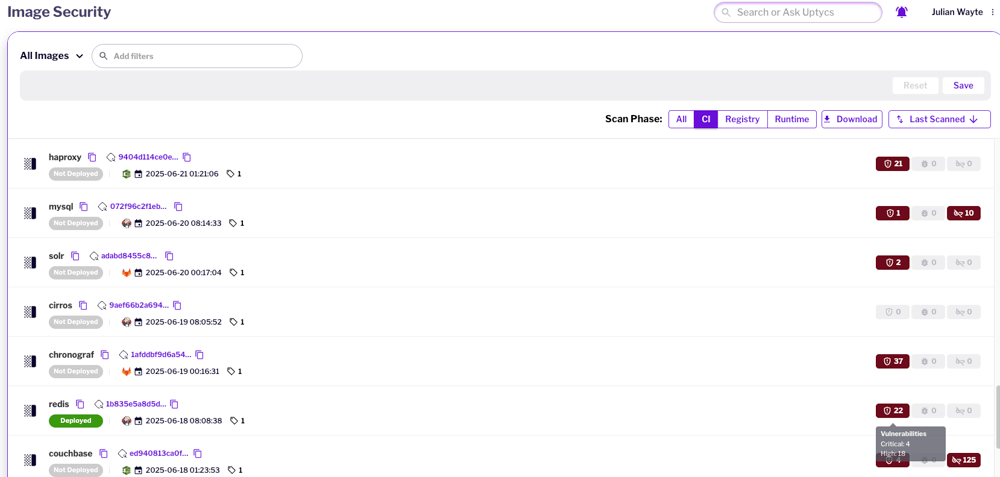This screenshot has height=477, width=1000.
Task: Select the CI scan phase tab
Action: 706,119
